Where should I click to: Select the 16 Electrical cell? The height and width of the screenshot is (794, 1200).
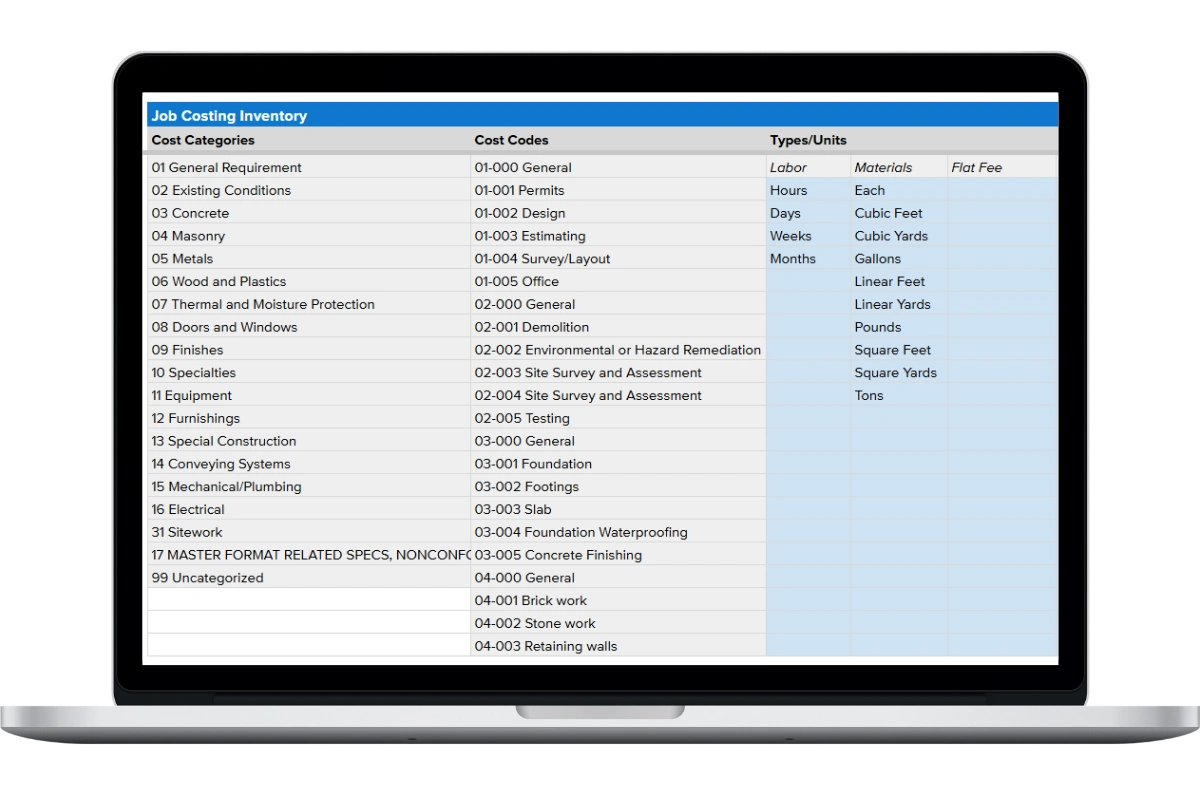tap(308, 509)
